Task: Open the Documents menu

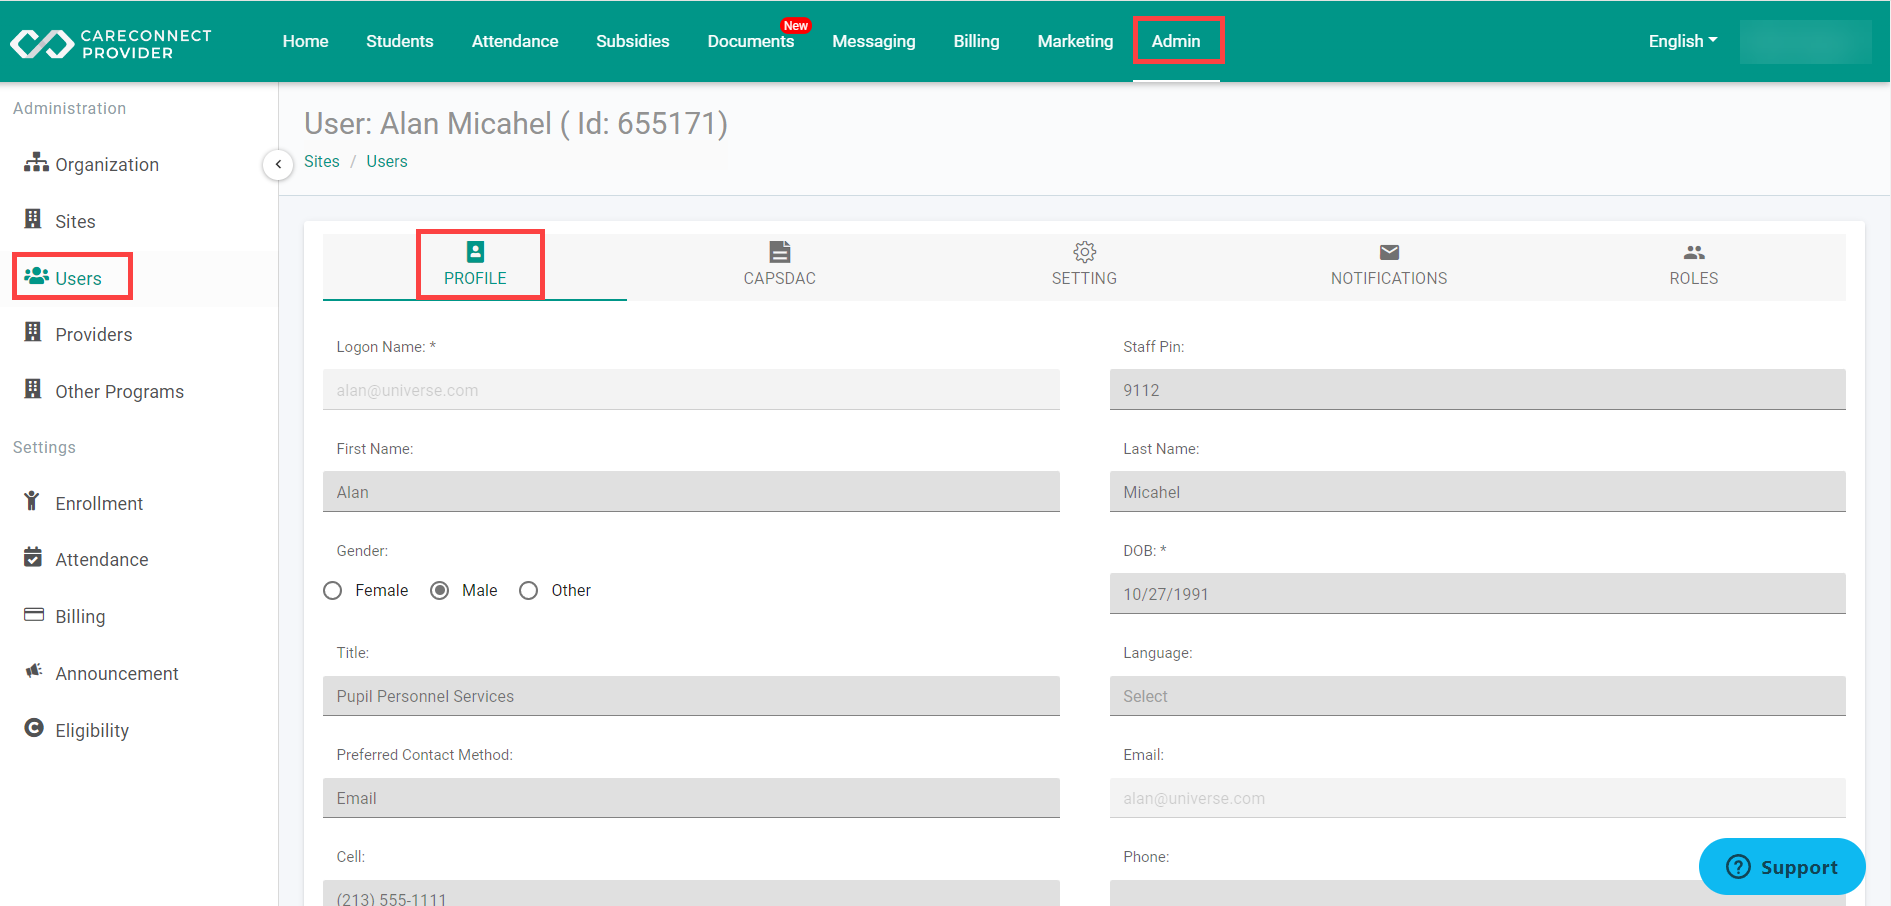Action: point(751,41)
